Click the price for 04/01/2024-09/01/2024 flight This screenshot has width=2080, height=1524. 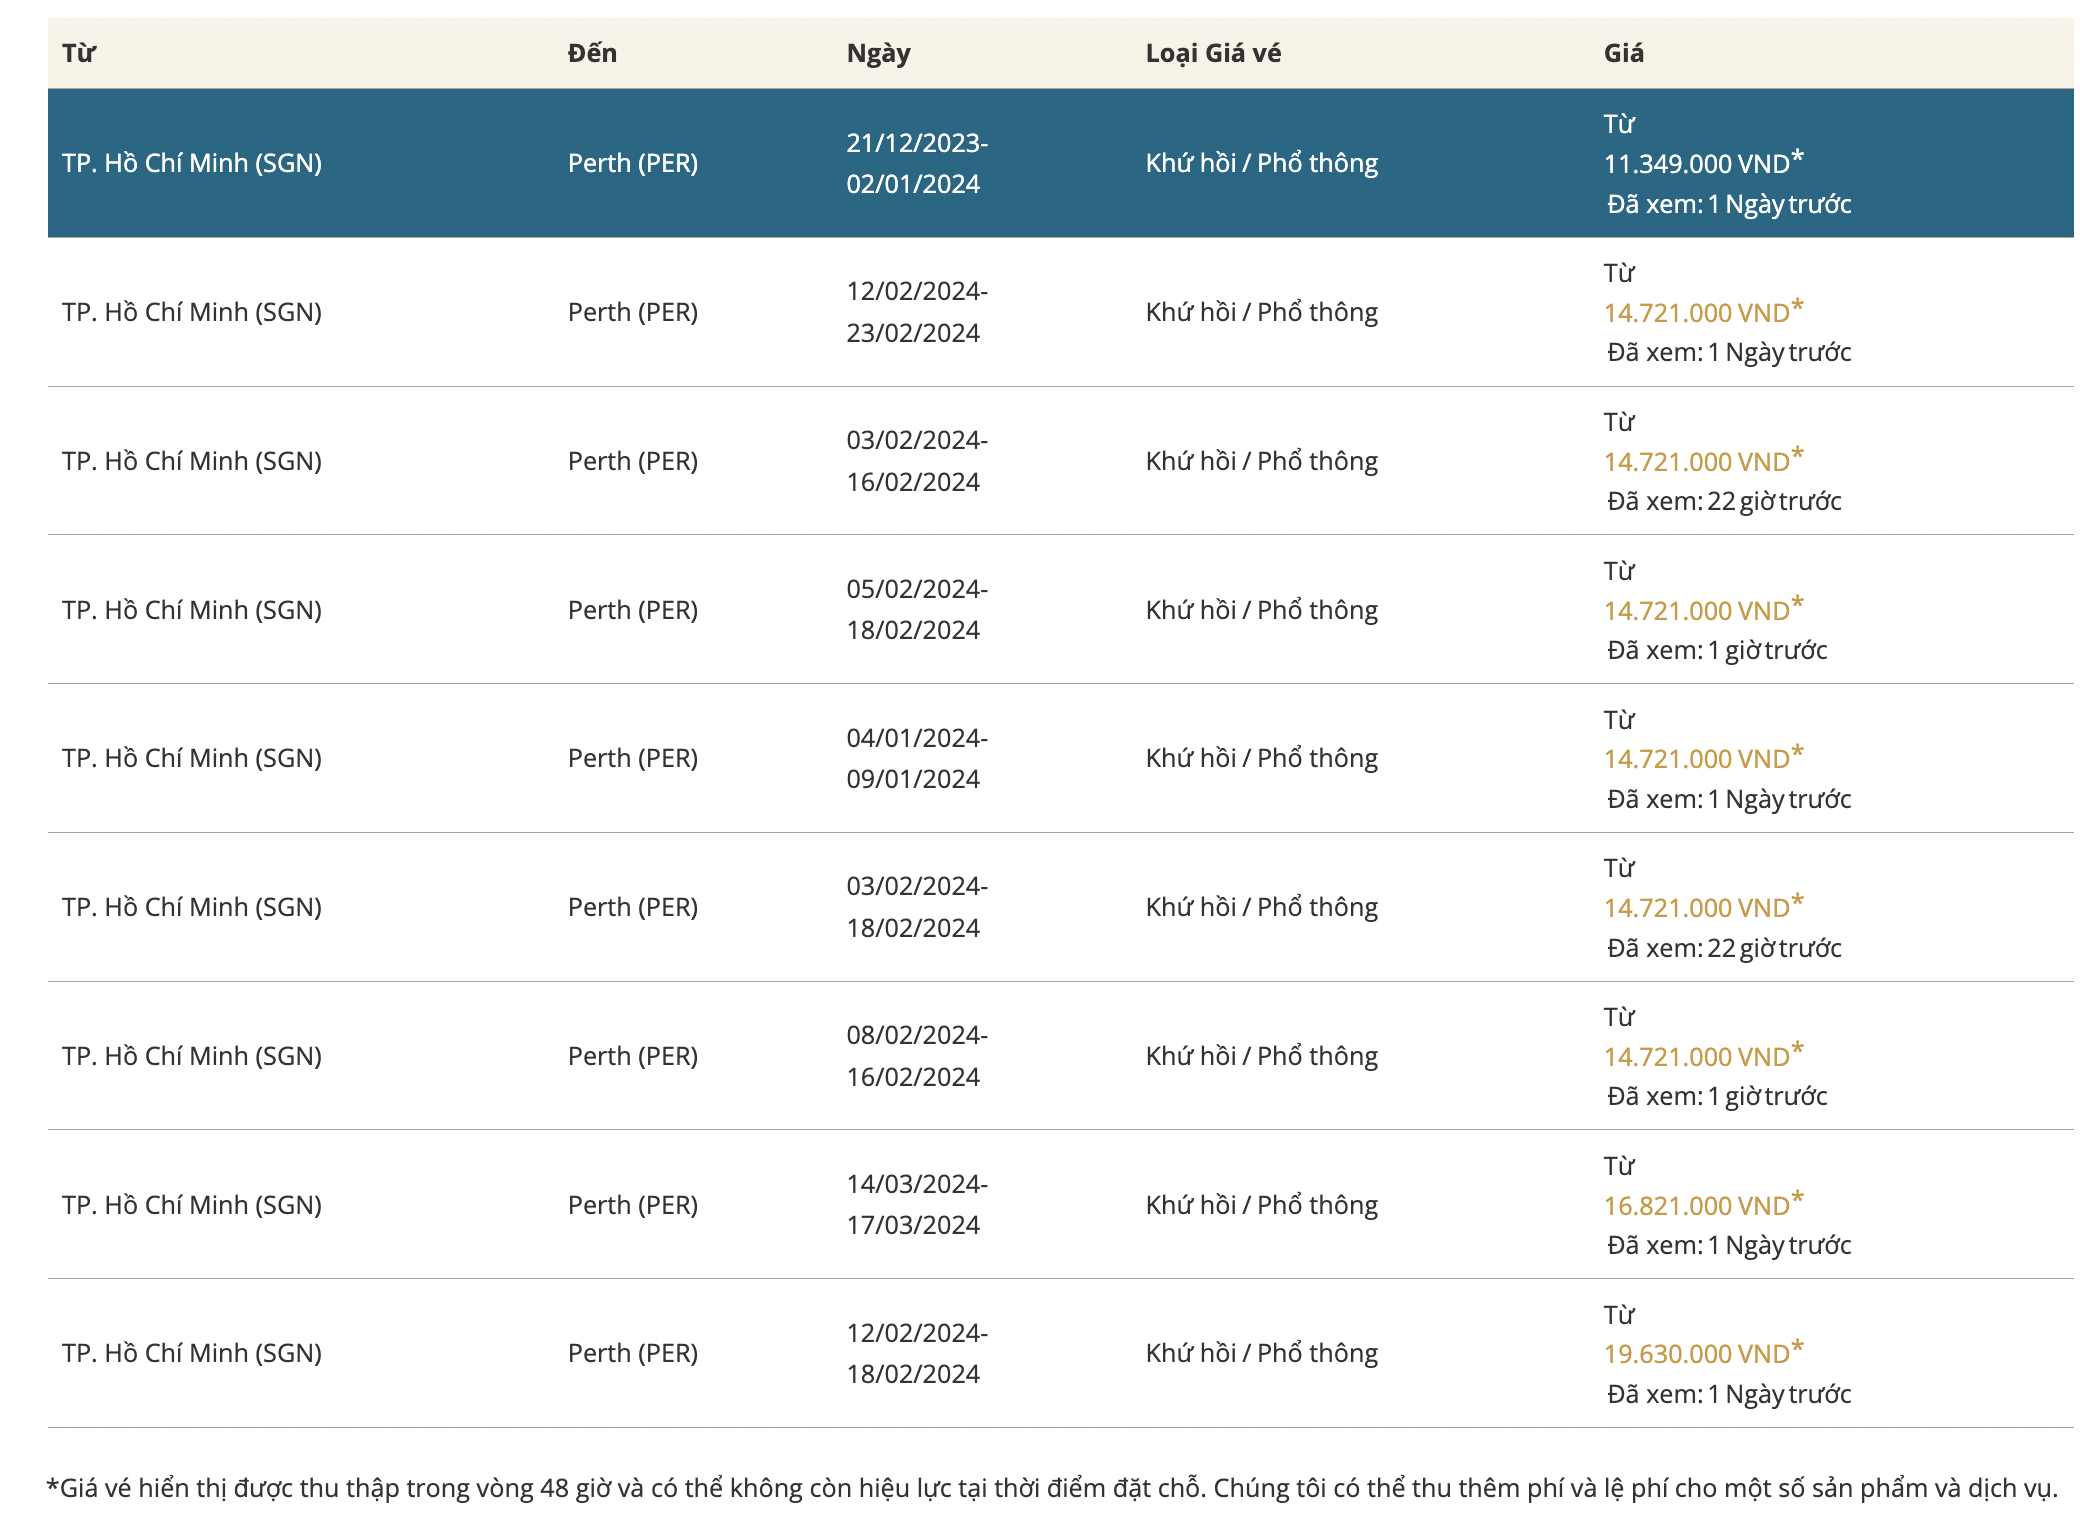point(1696,759)
